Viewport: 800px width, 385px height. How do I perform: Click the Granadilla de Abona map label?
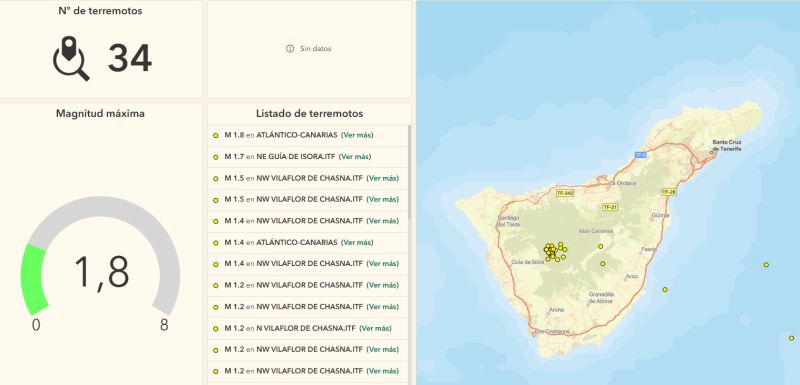pyautogui.click(x=601, y=298)
